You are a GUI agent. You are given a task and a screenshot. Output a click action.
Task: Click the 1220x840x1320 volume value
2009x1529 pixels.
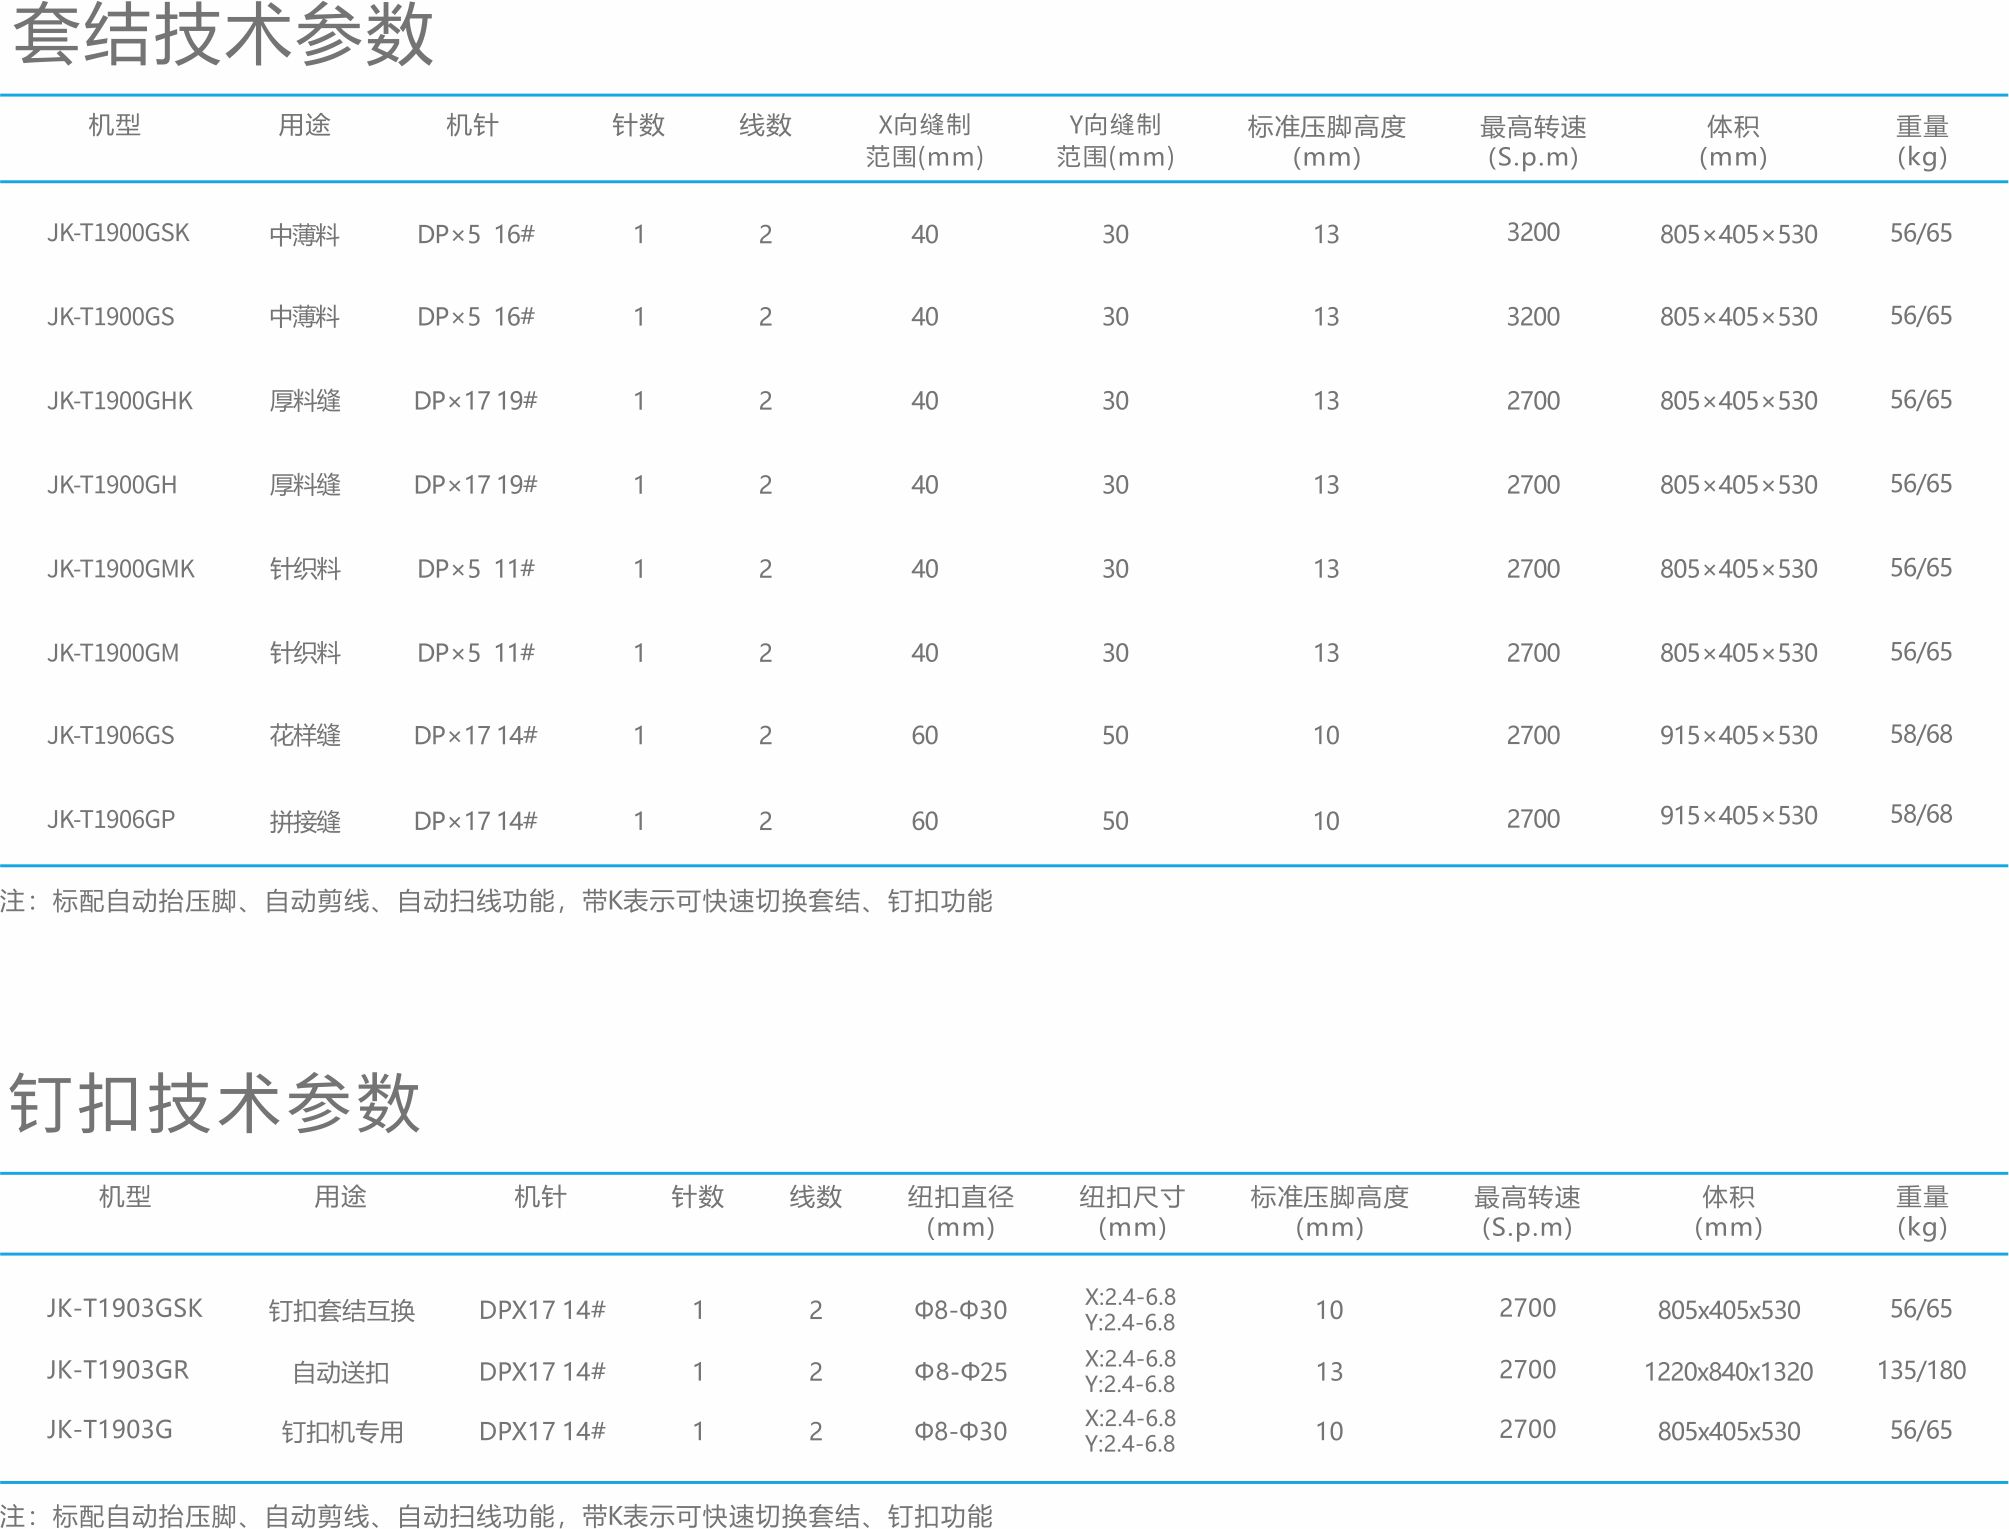[1728, 1372]
